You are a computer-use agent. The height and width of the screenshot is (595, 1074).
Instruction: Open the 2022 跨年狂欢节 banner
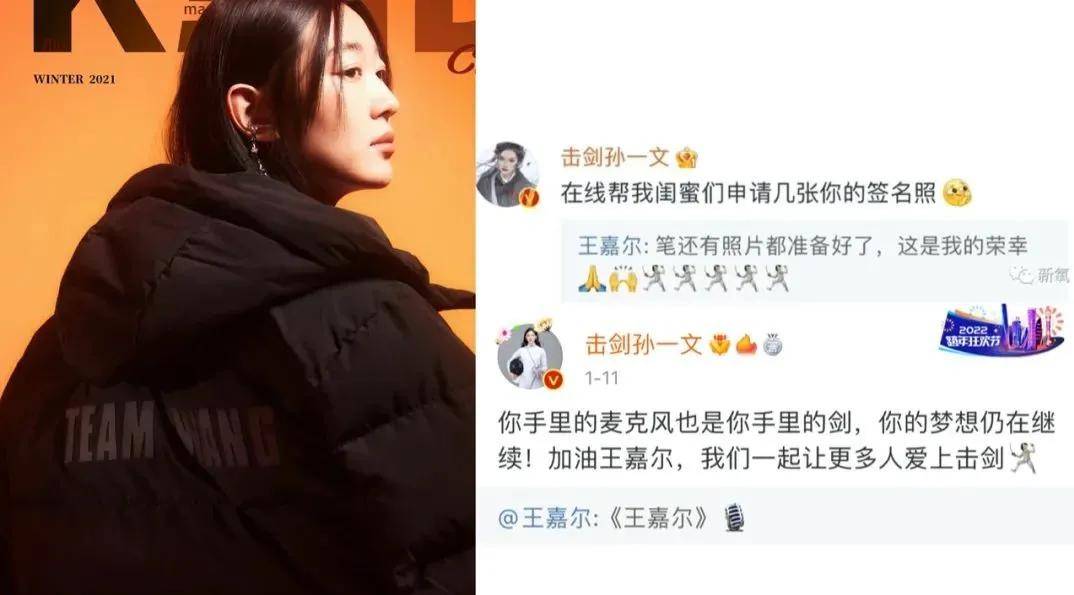tap(1001, 329)
